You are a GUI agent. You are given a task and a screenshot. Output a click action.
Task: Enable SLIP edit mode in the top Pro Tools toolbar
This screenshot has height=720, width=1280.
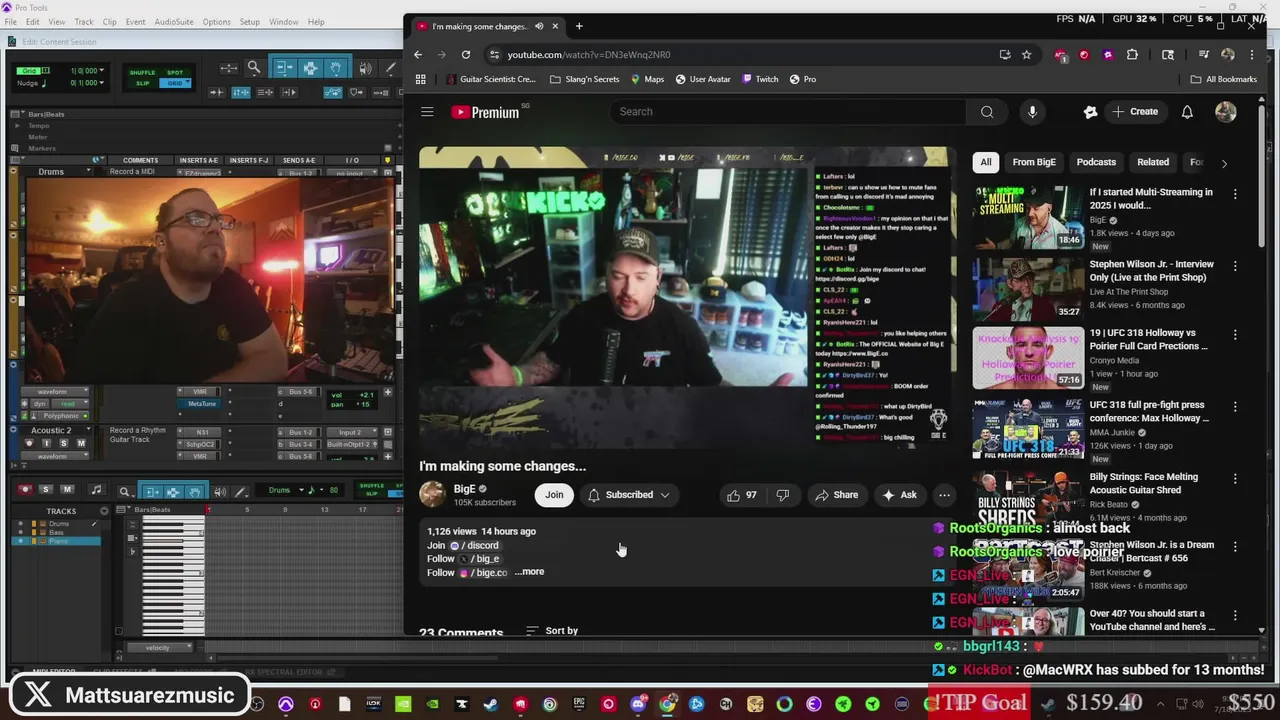[x=142, y=83]
